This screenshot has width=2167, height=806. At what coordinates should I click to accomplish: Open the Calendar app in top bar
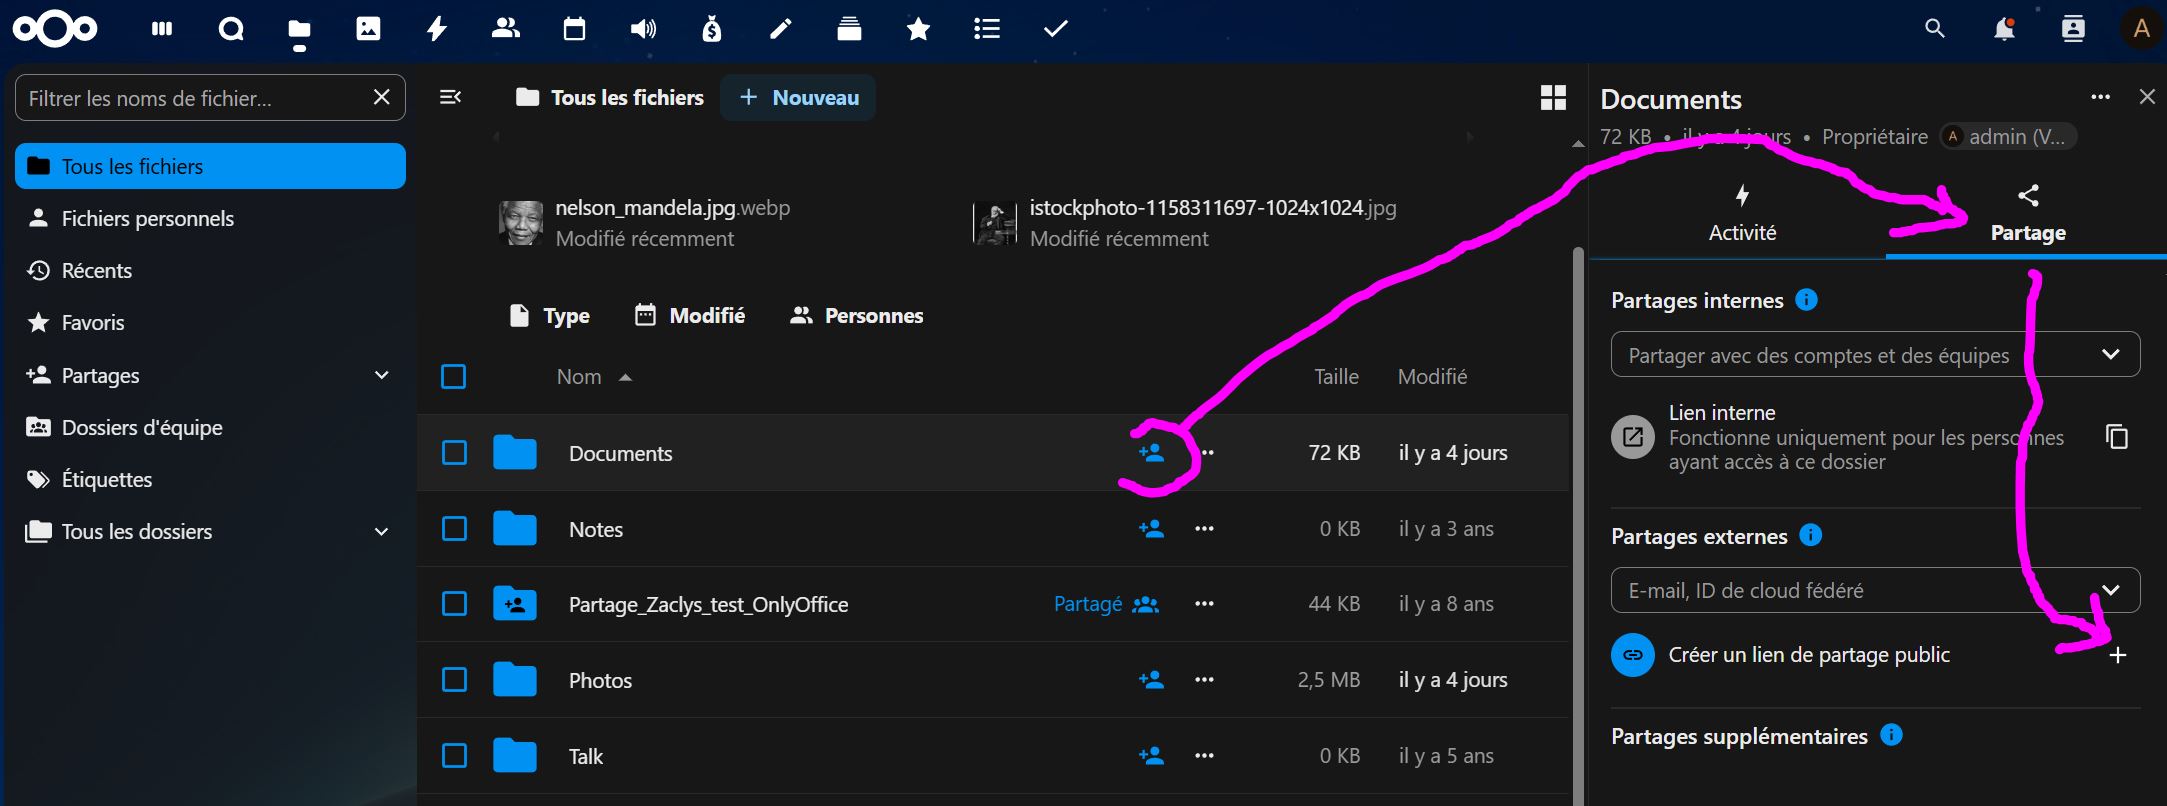574,29
